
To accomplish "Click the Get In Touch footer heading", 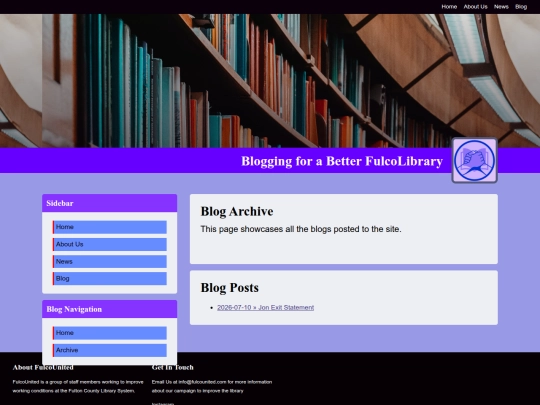I will click(173, 367).
